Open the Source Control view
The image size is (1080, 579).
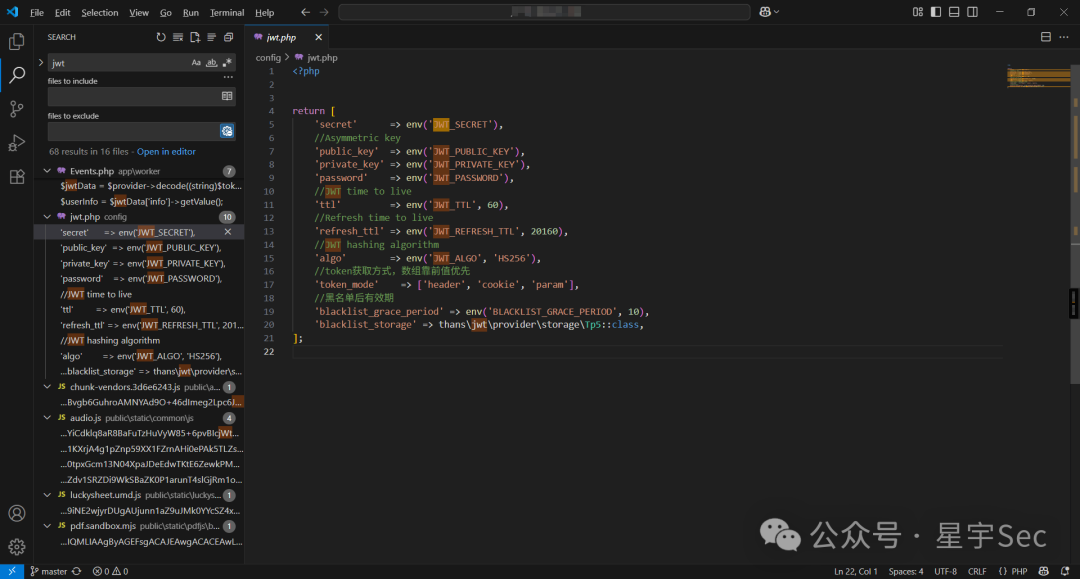17,109
